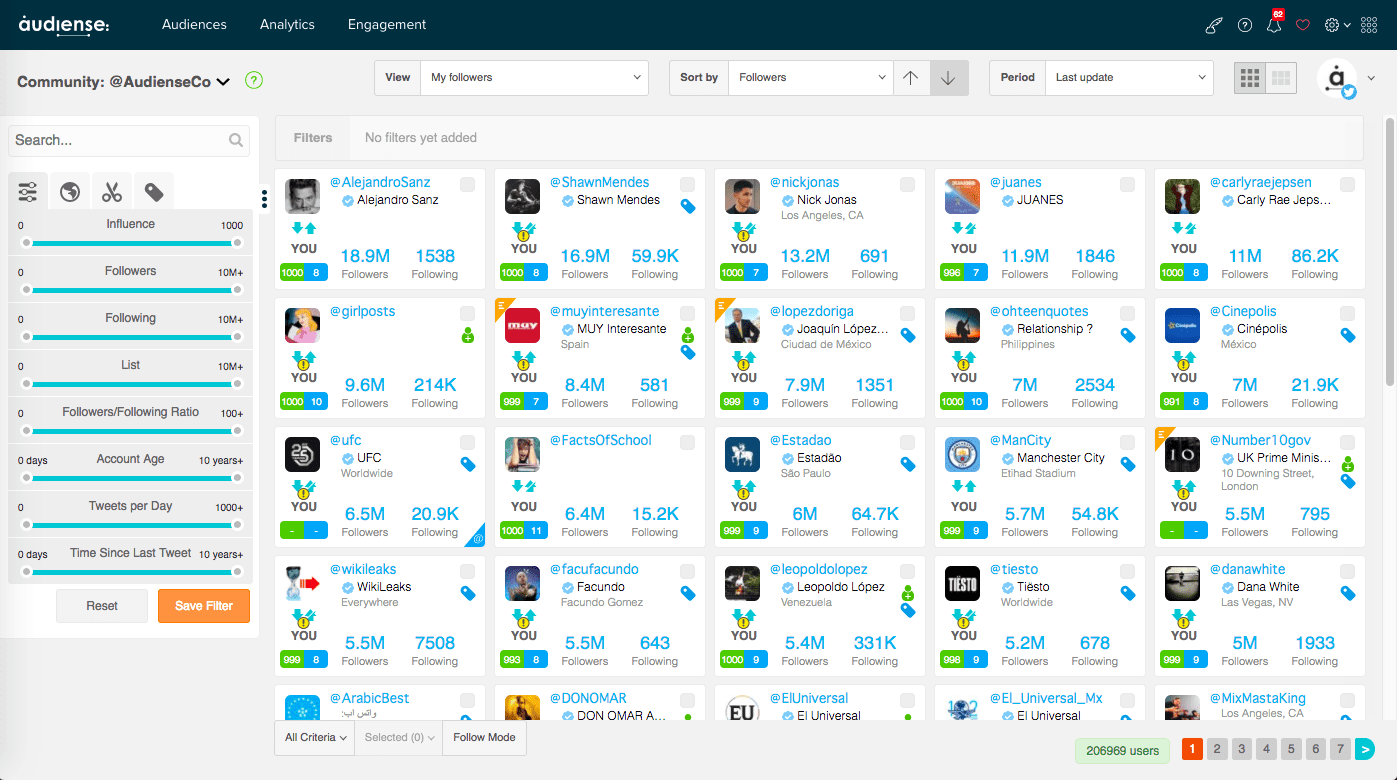Go to page 5 of results

pos(1291,749)
